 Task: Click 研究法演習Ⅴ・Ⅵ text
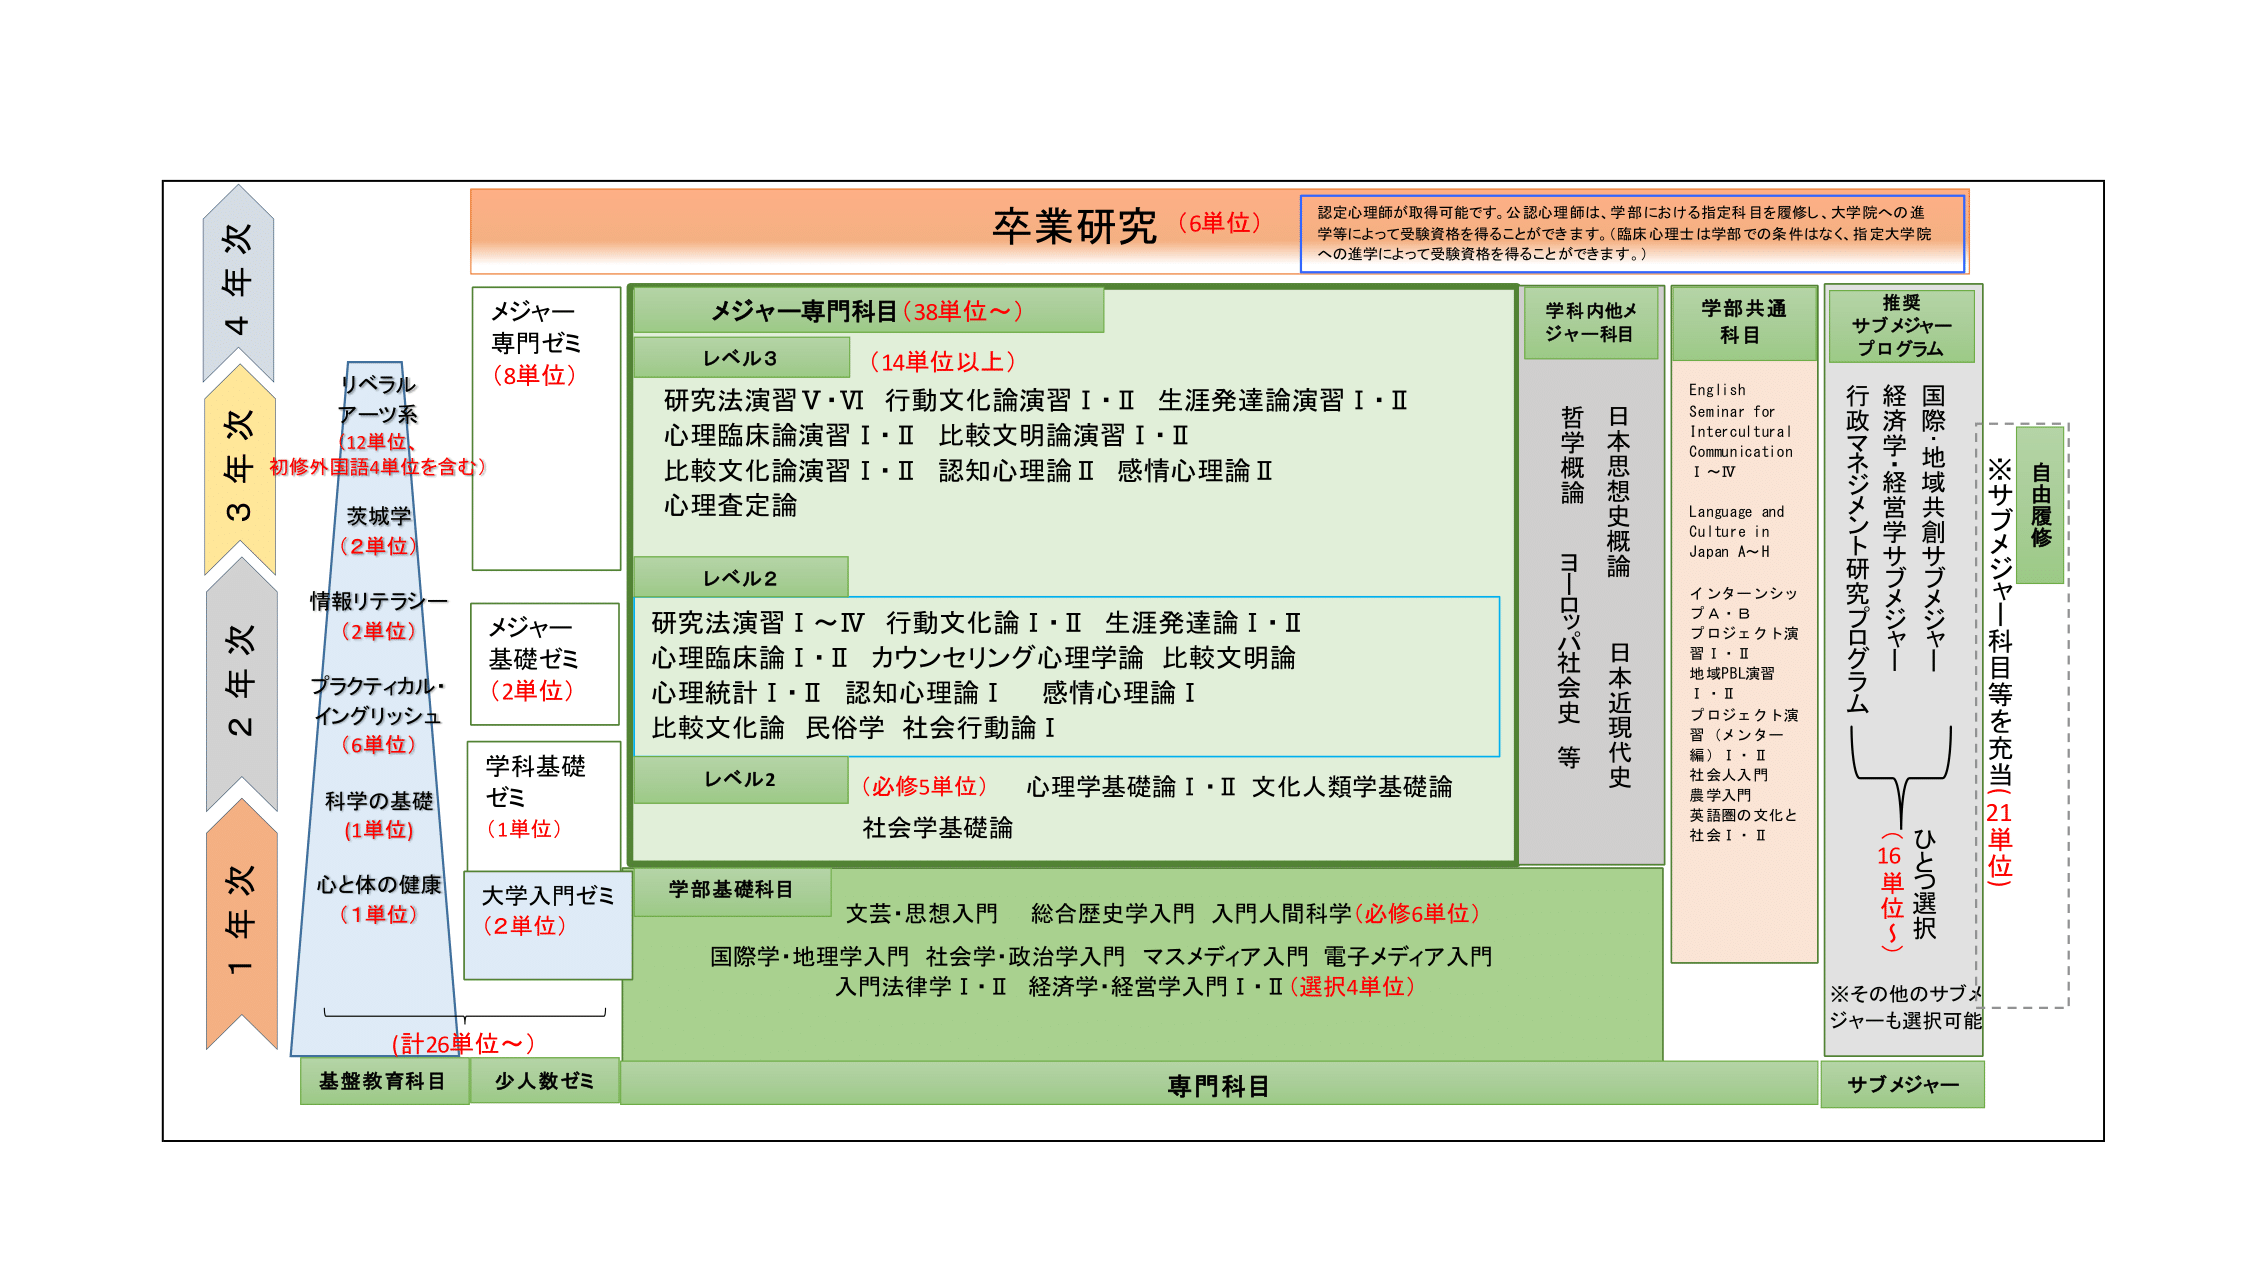(x=764, y=401)
